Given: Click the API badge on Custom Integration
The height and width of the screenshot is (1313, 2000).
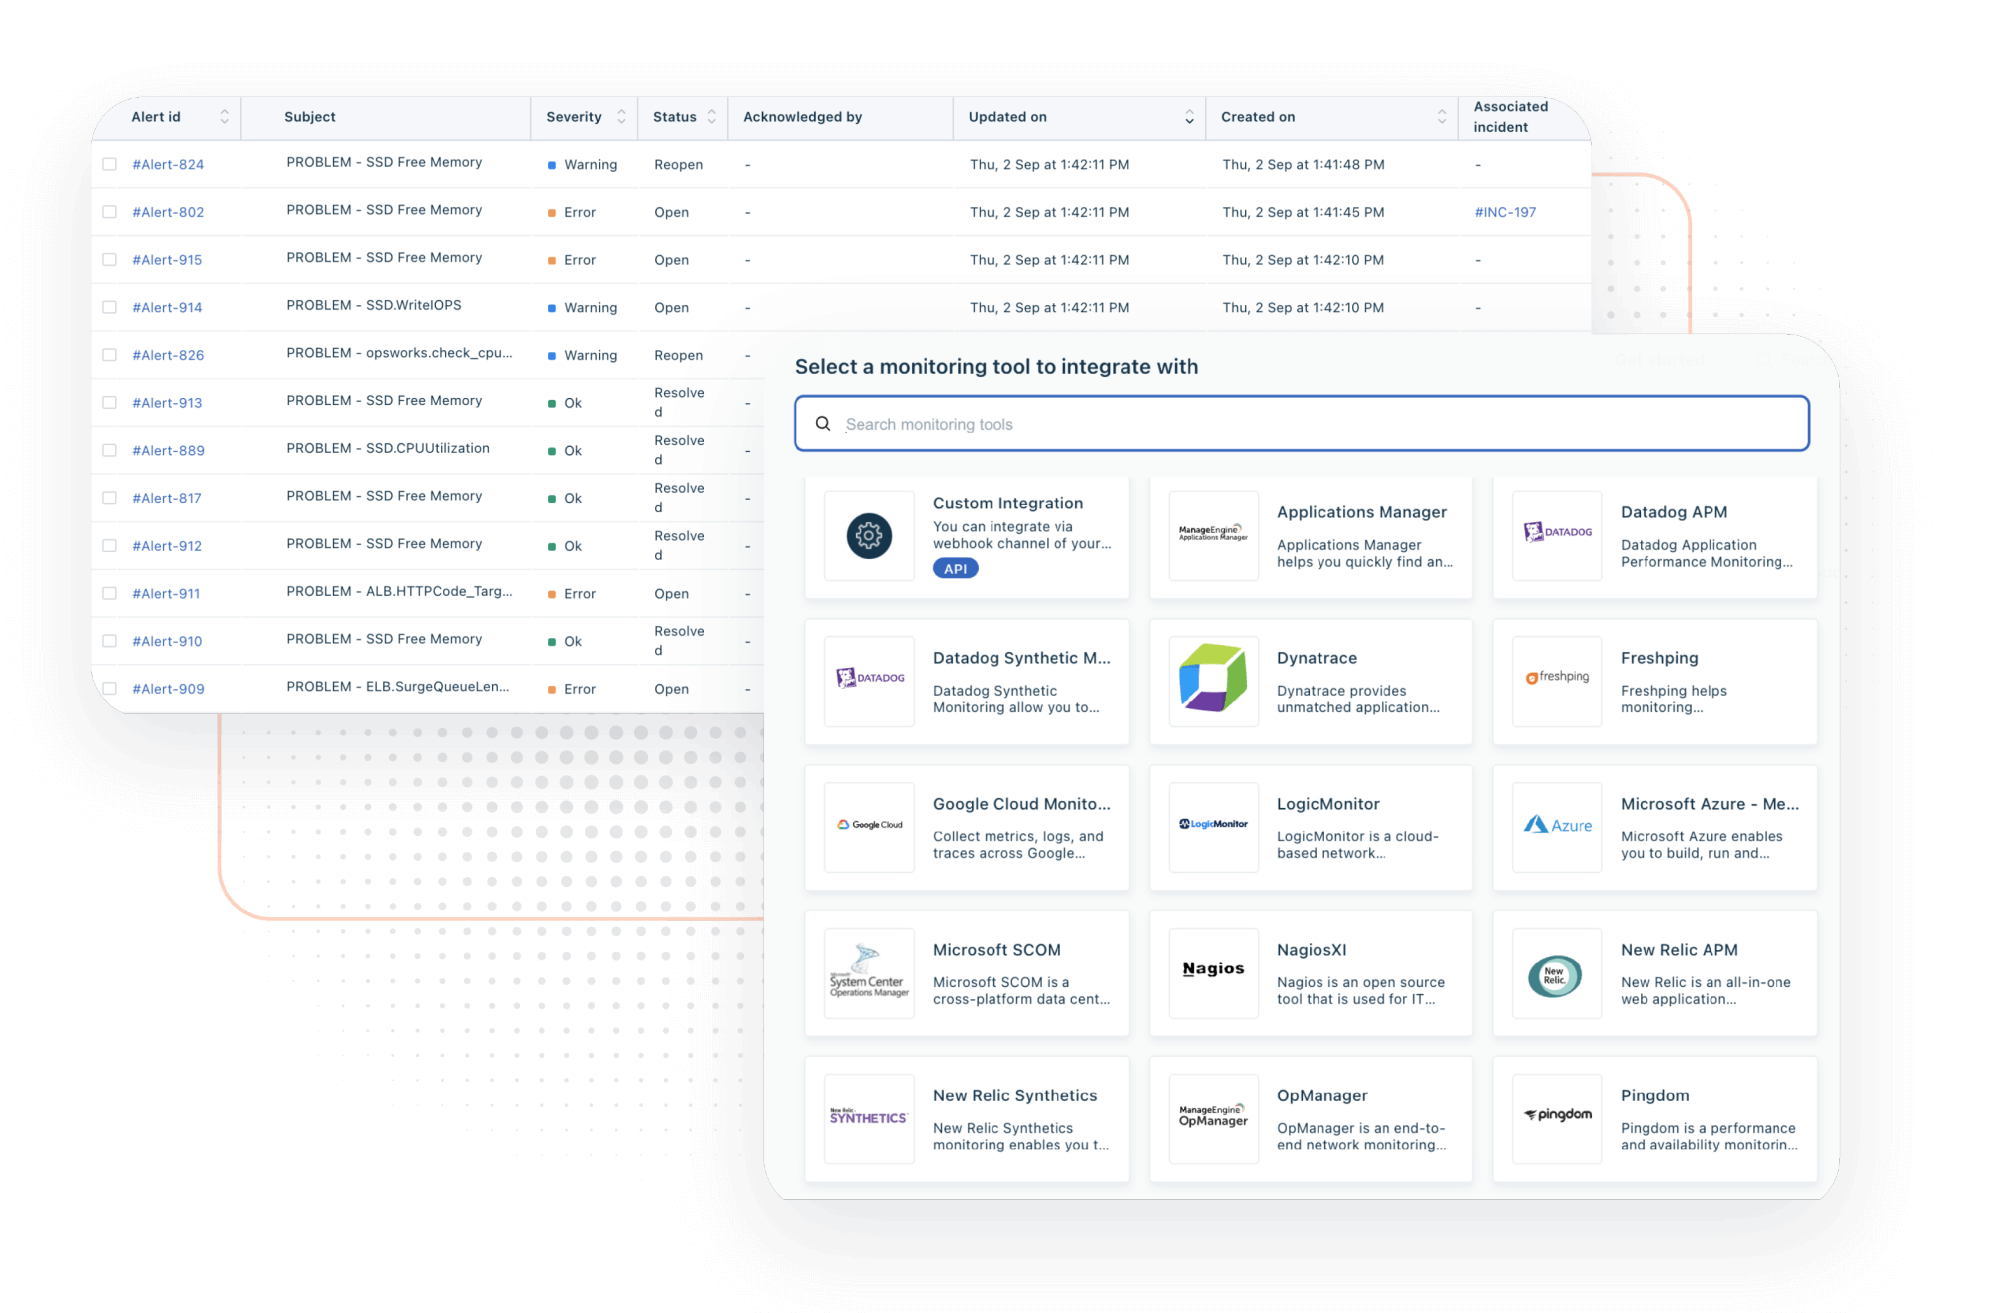Looking at the screenshot, I should coord(955,568).
